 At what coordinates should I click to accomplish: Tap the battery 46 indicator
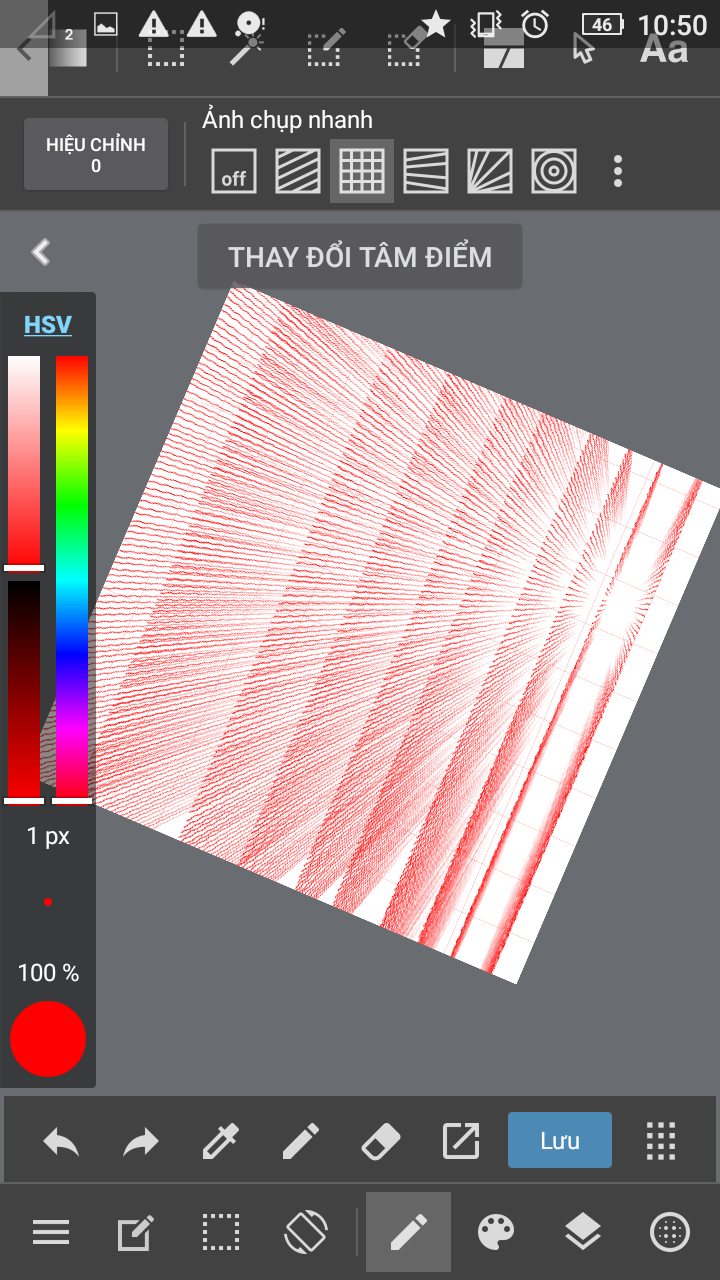click(602, 24)
